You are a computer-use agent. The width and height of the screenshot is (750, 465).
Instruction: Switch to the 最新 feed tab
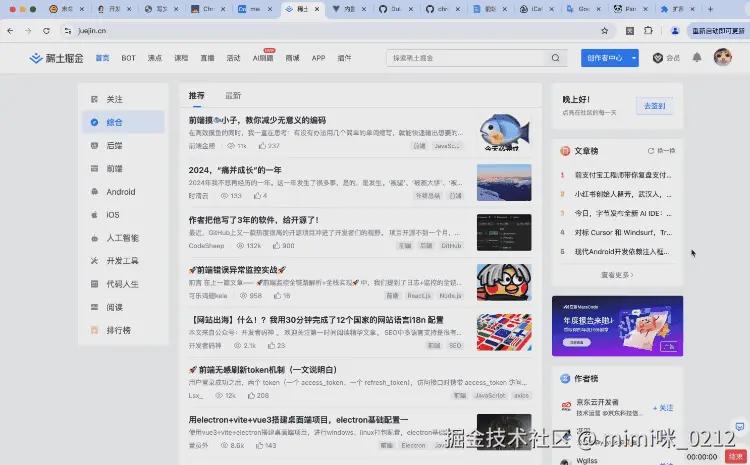[x=233, y=96]
